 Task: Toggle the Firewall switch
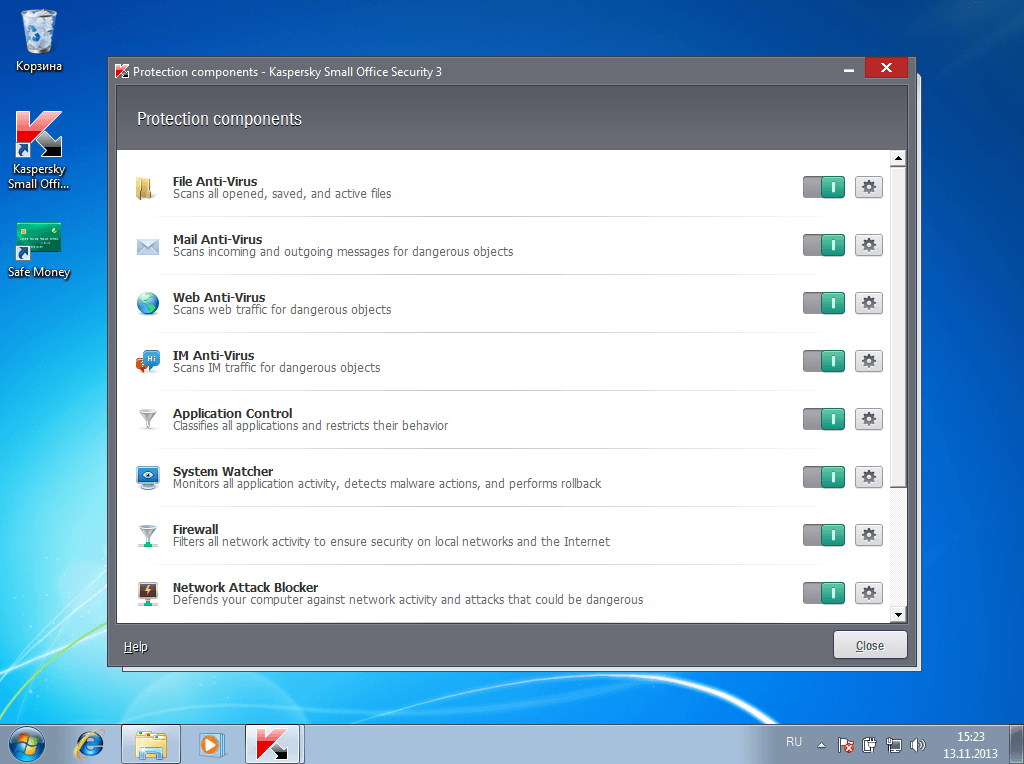824,535
